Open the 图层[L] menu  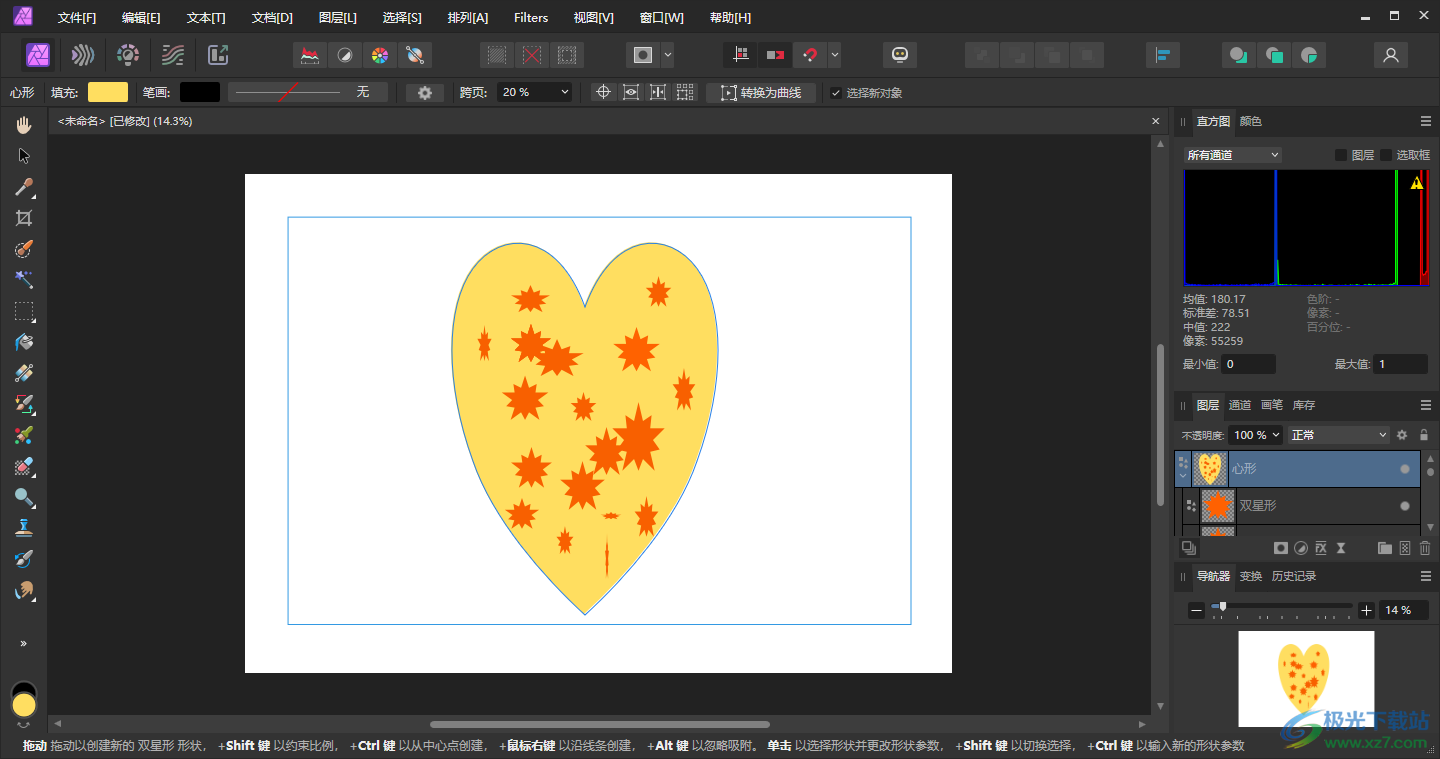(x=337, y=18)
